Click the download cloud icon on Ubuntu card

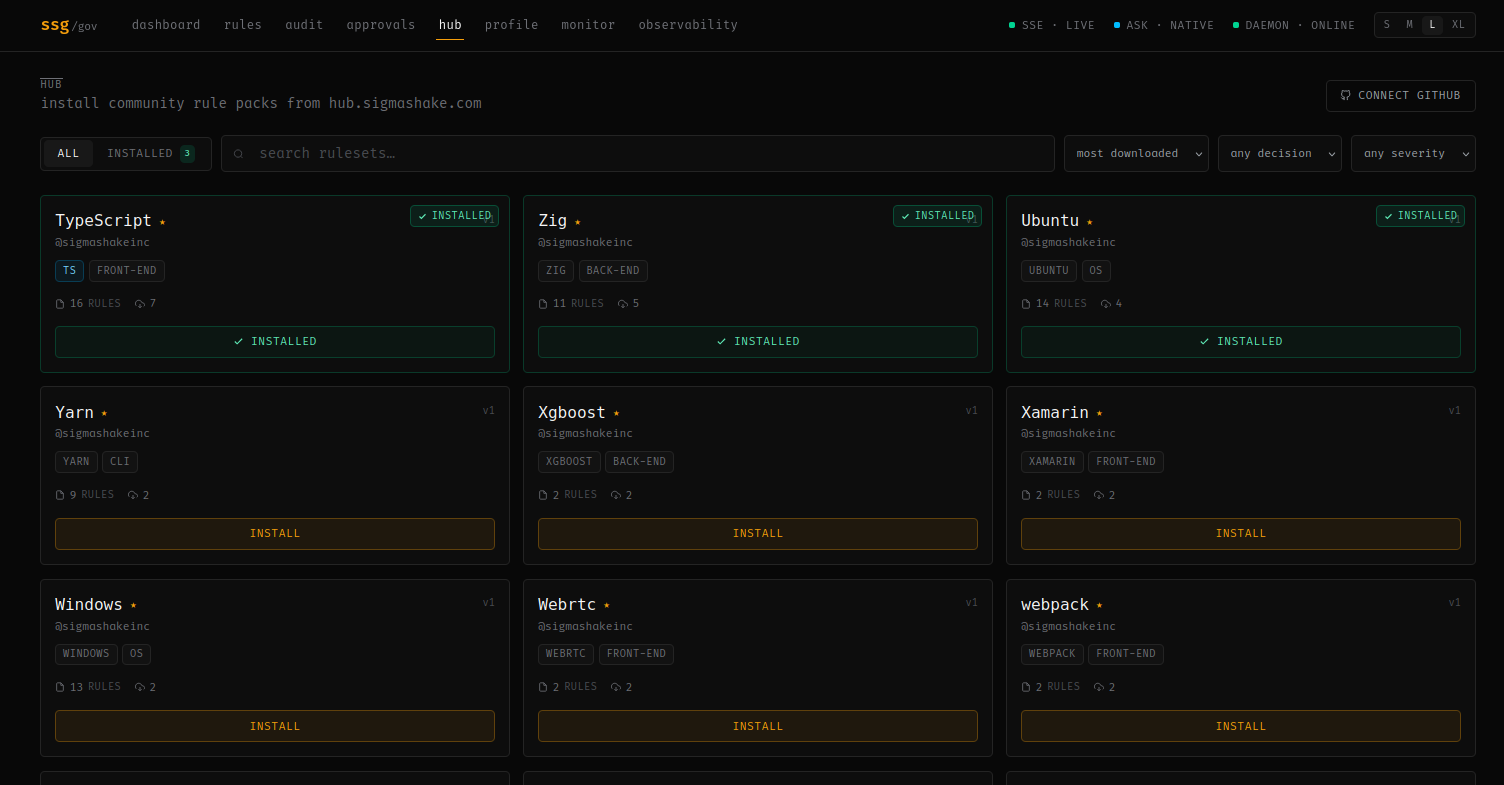click(x=1106, y=304)
